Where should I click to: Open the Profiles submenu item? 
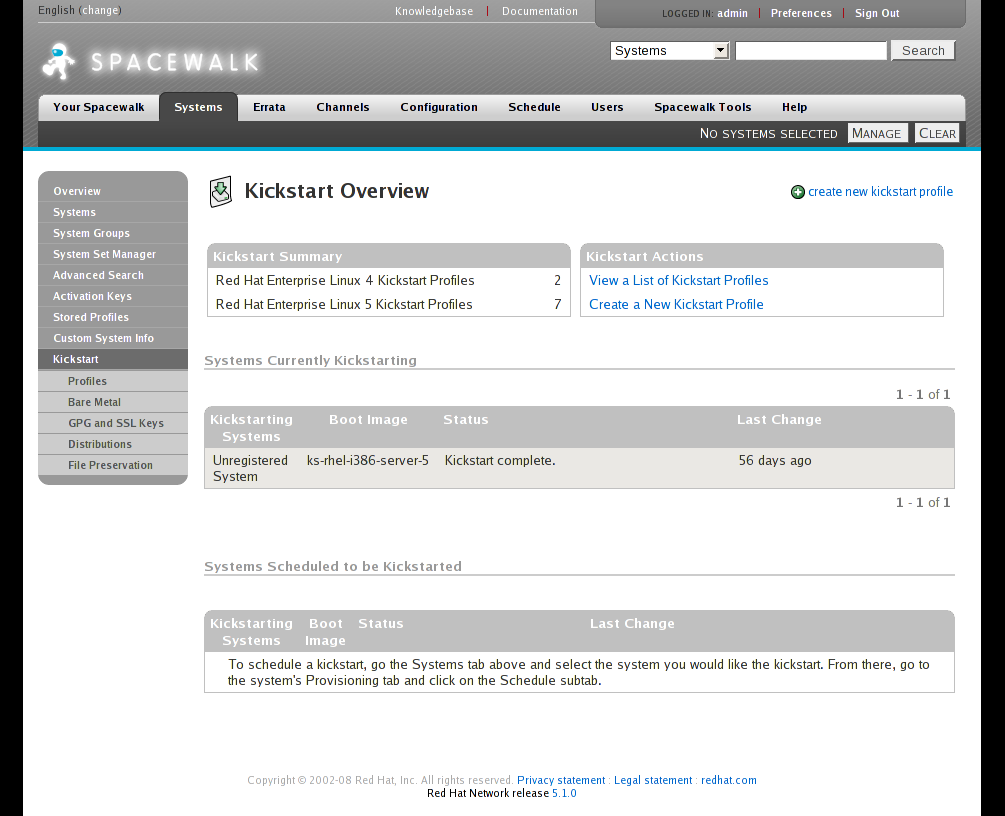(113, 381)
